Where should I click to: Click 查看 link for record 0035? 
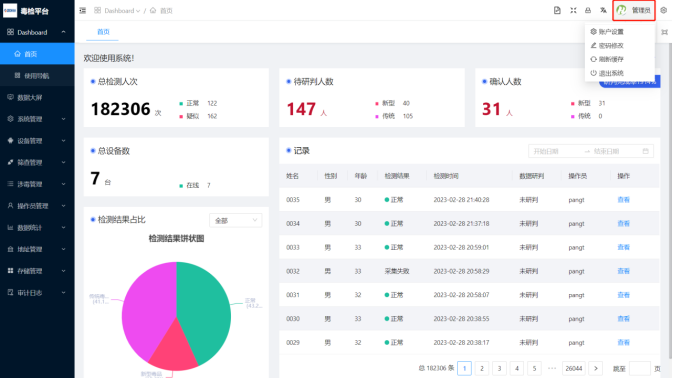(x=623, y=200)
